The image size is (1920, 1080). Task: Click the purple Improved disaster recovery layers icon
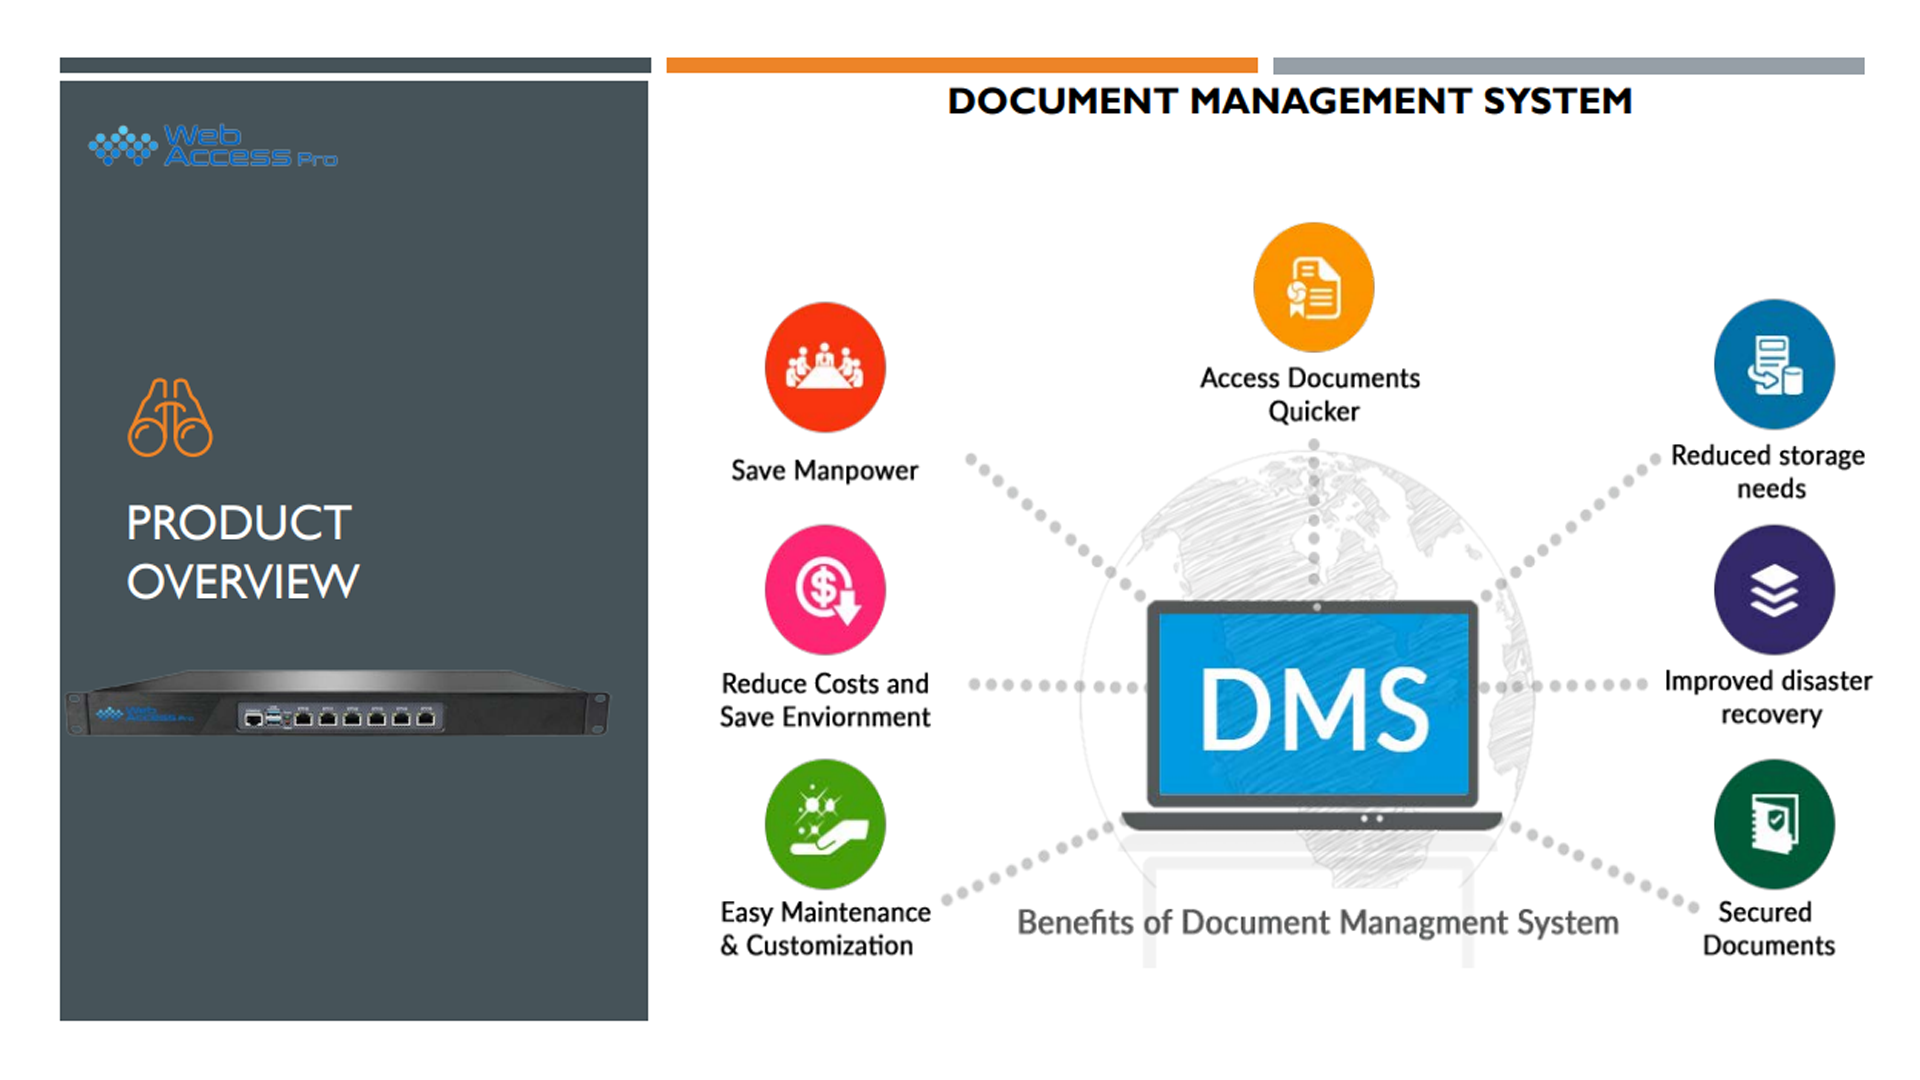coord(1774,590)
